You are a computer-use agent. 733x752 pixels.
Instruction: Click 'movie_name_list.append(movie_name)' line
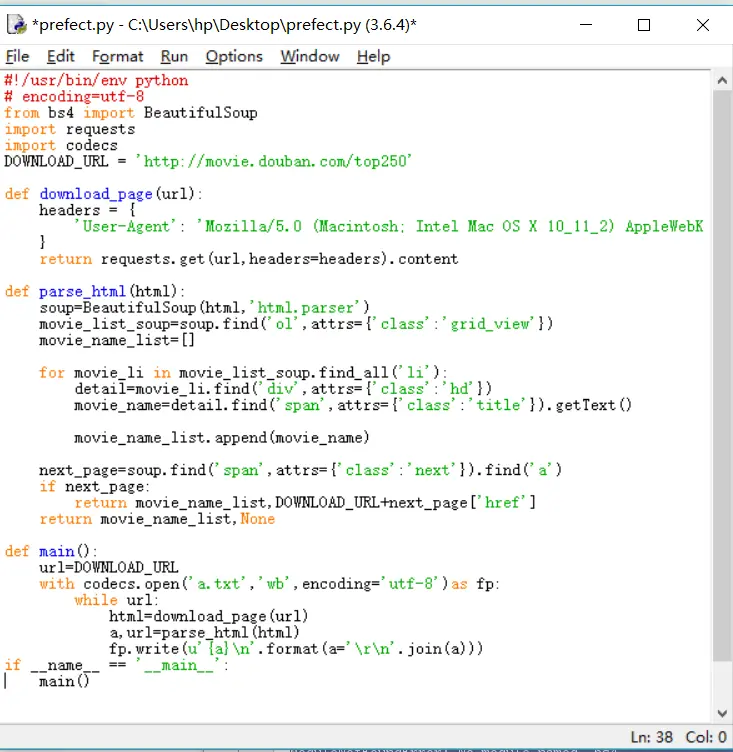[222, 438]
